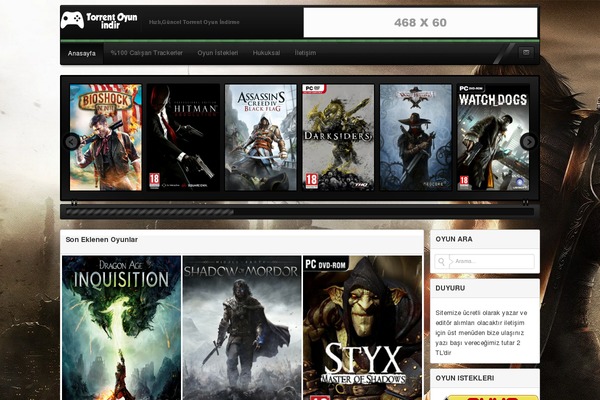
Task: Choose the Darksiders cover in the carousel
Action: [x=338, y=137]
